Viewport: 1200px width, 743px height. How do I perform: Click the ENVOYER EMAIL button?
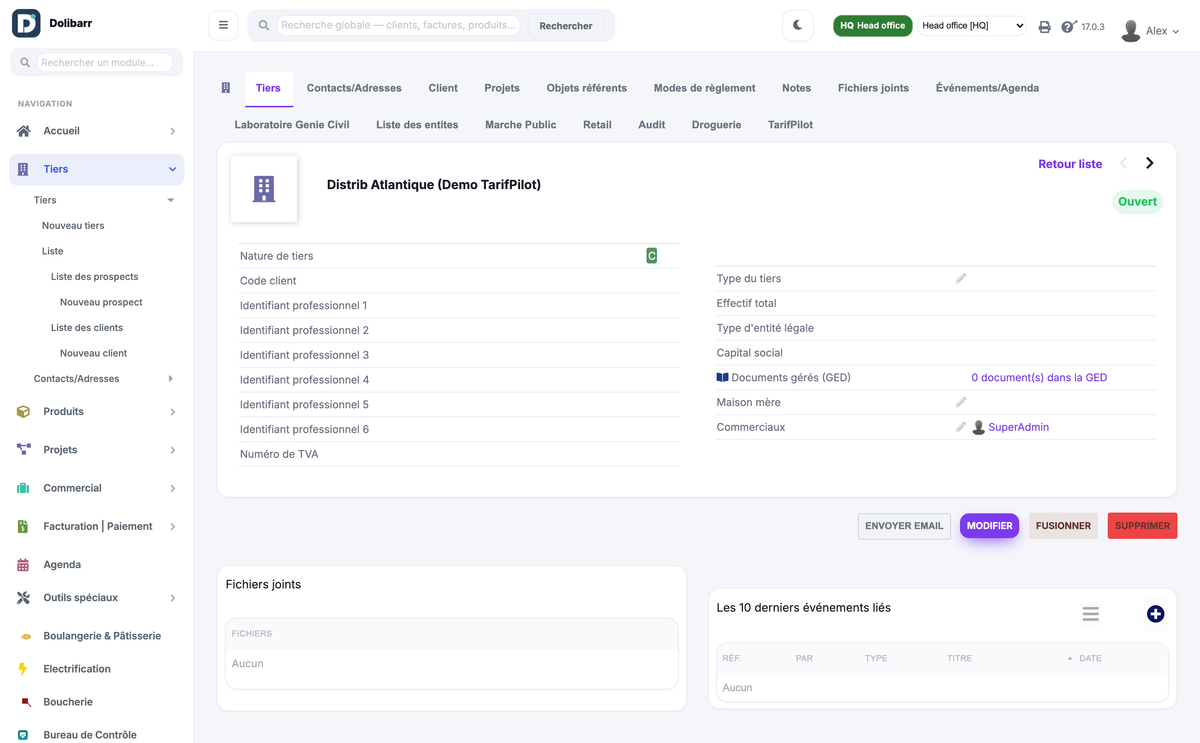pyautogui.click(x=904, y=526)
